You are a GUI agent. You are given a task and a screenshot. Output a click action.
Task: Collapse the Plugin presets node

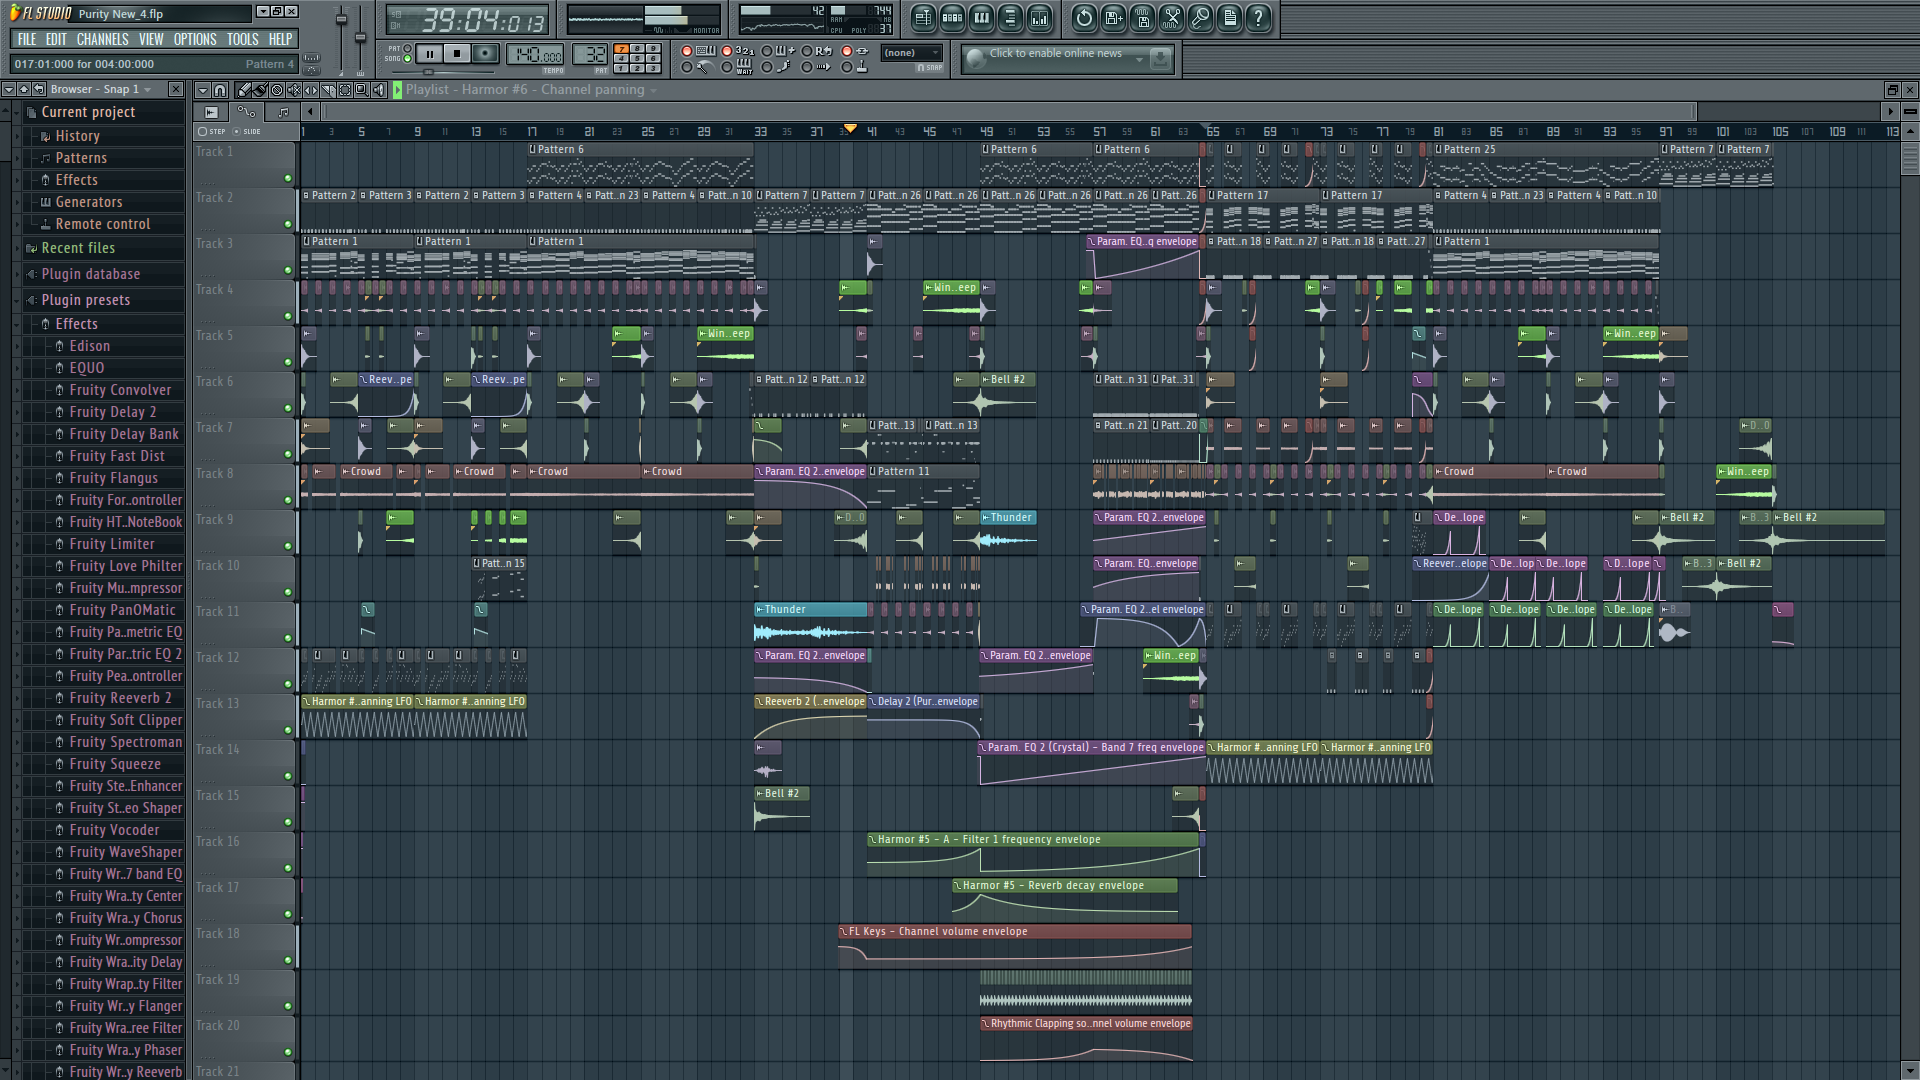(x=18, y=300)
